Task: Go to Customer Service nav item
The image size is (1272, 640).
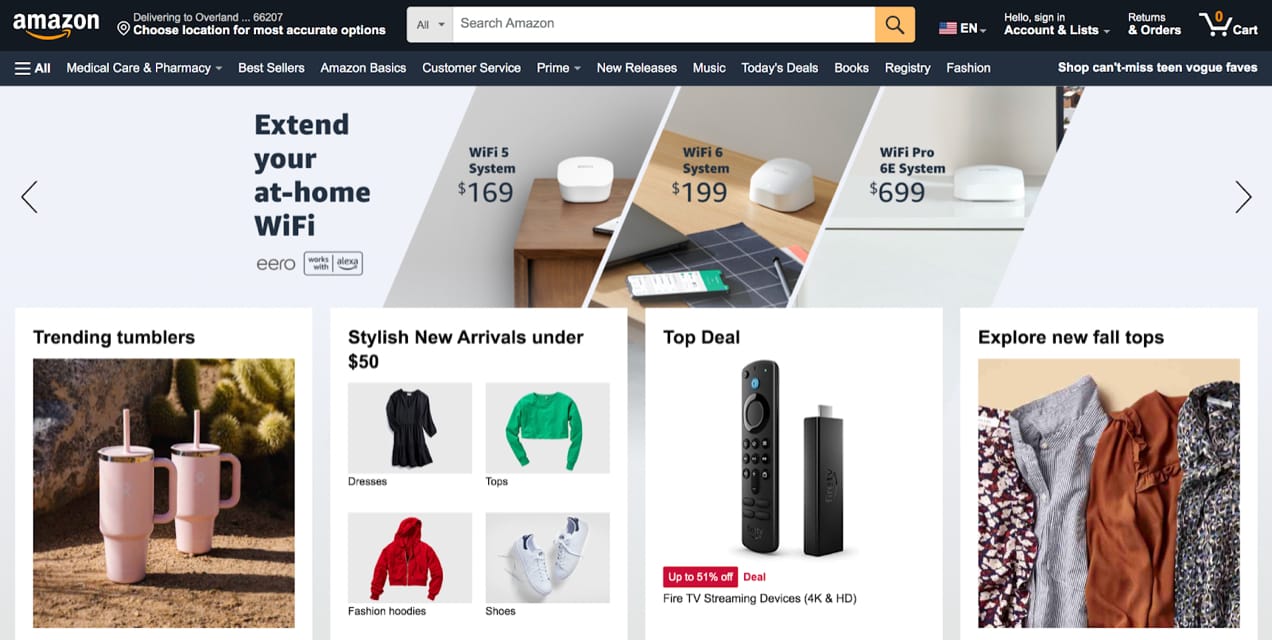Action: pyautogui.click(x=471, y=68)
